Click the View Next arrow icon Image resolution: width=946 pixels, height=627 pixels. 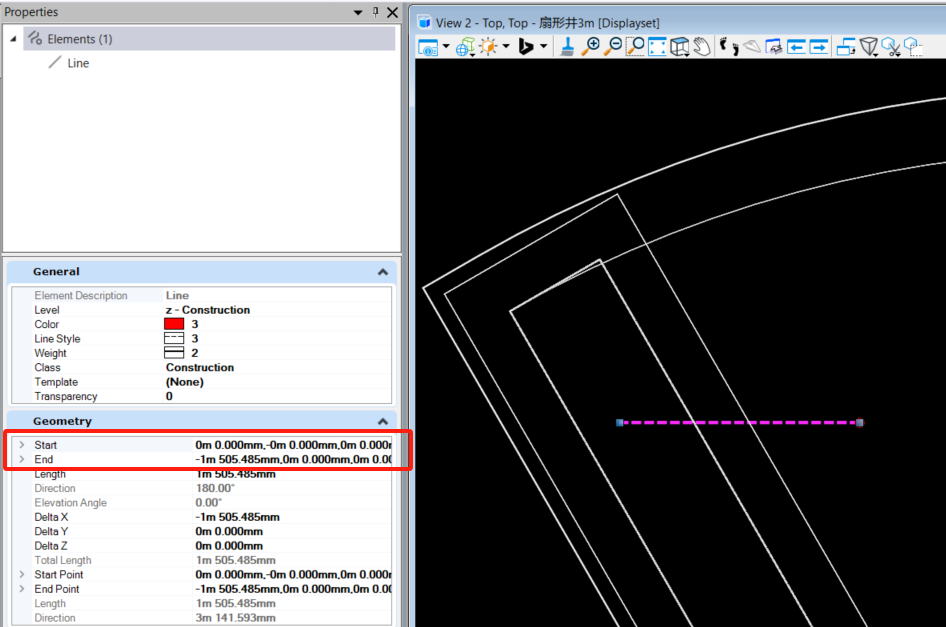819,47
